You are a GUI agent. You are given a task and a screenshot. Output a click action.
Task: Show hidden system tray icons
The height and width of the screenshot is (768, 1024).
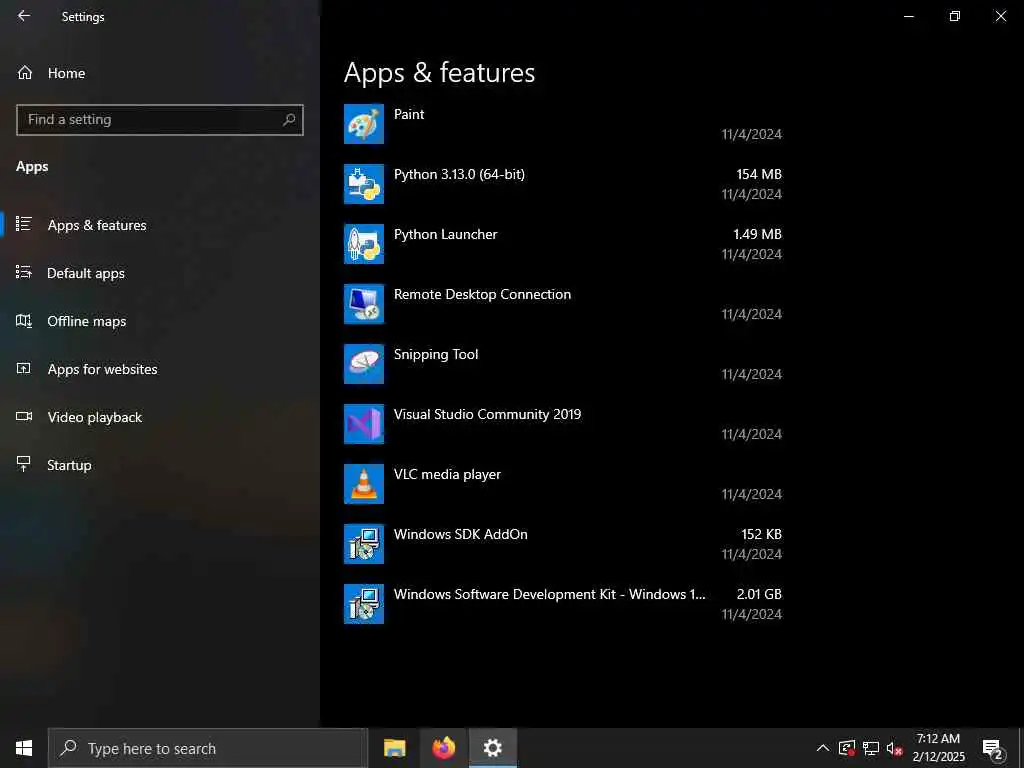click(x=823, y=748)
